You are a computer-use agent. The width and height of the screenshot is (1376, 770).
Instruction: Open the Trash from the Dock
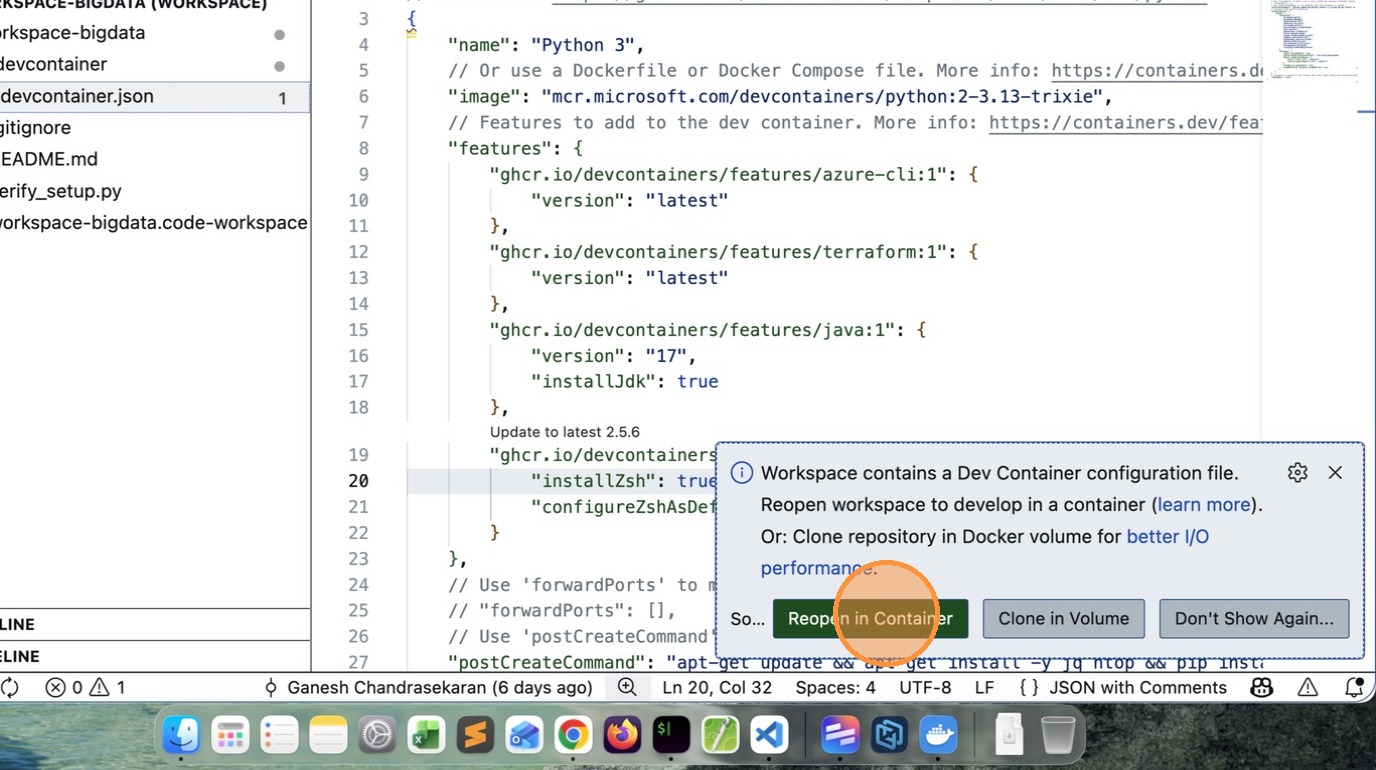(1058, 736)
